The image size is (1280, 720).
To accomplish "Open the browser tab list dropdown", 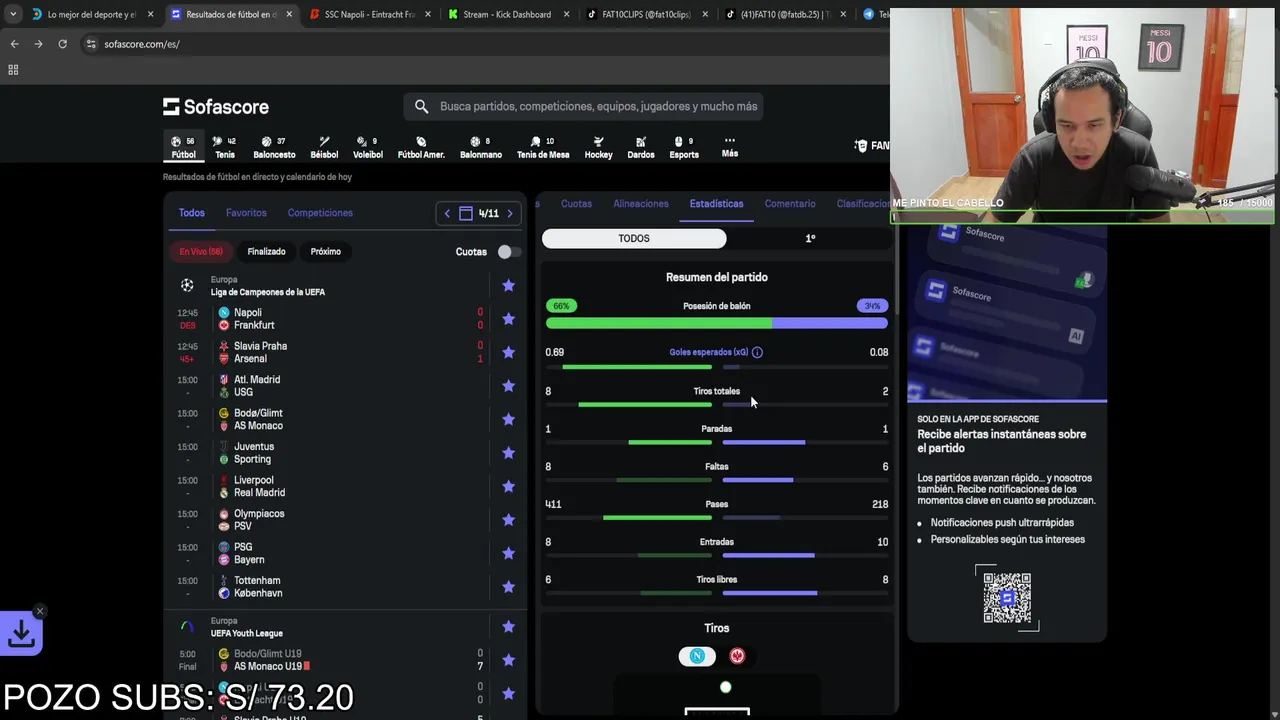I will 13,14.
